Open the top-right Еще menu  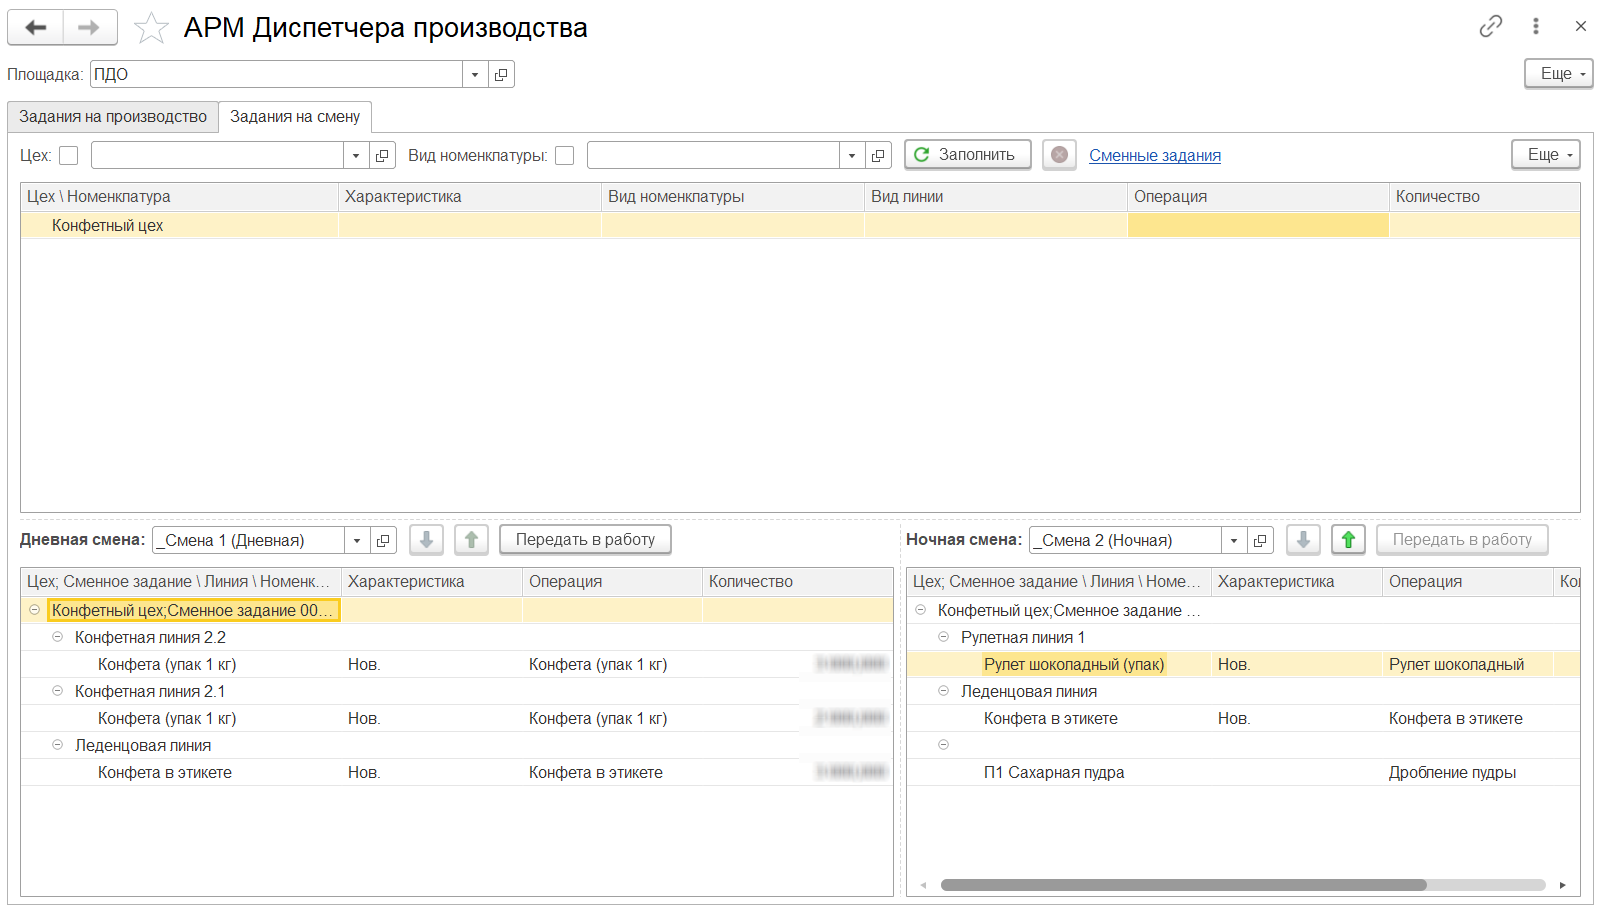point(1558,74)
